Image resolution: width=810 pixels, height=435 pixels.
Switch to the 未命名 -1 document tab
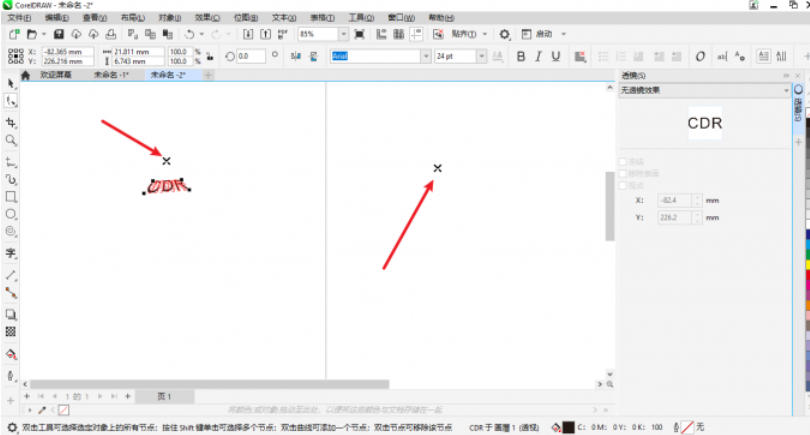(x=111, y=75)
